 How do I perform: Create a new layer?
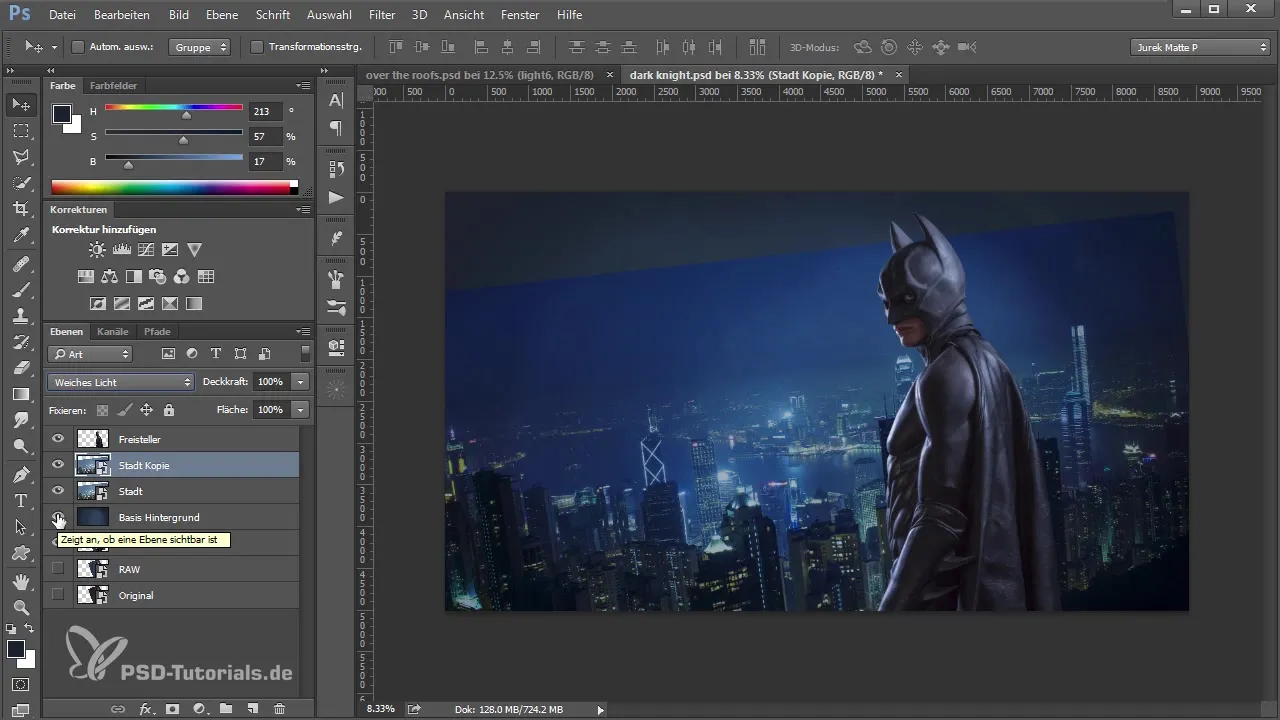[x=252, y=709]
